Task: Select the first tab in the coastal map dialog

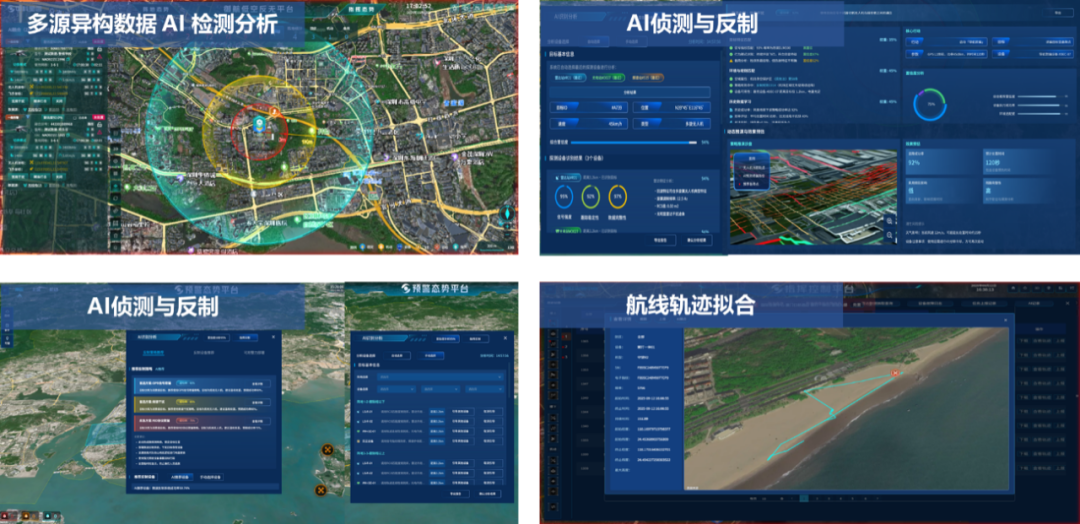Action: pos(153,352)
